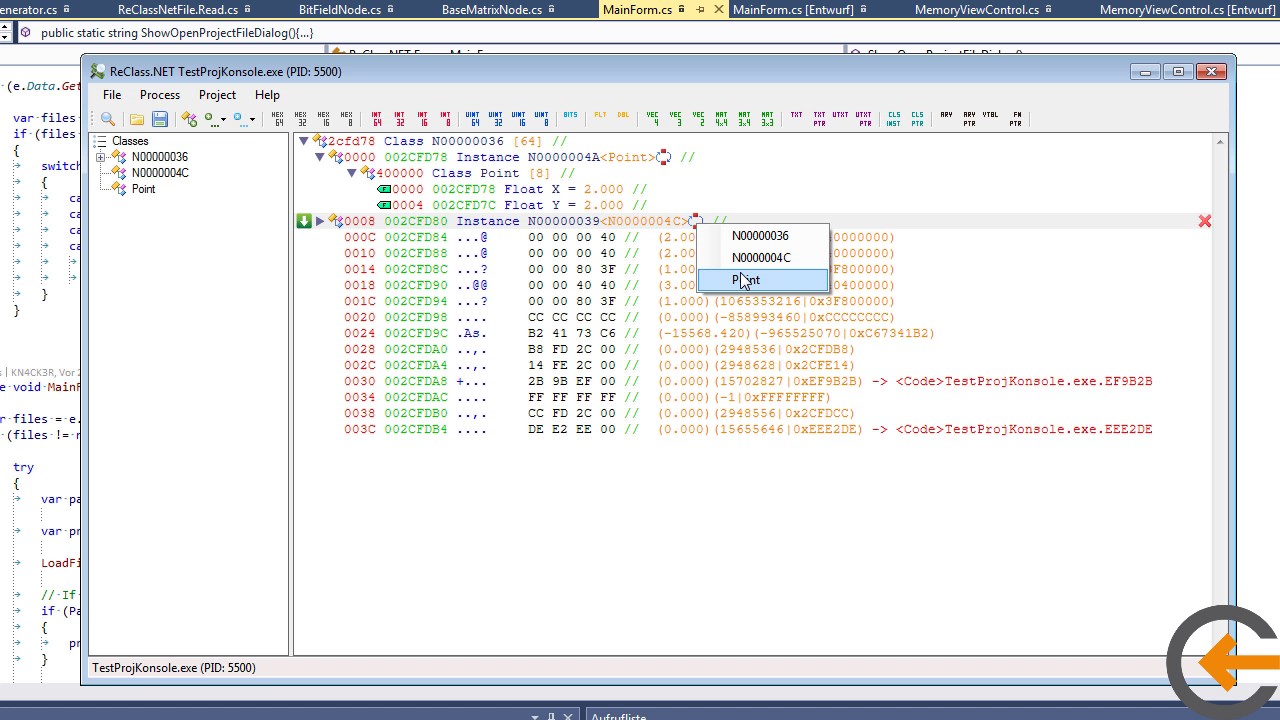
Task: Close the MainForm.cs editor tab
Action: pos(718,10)
